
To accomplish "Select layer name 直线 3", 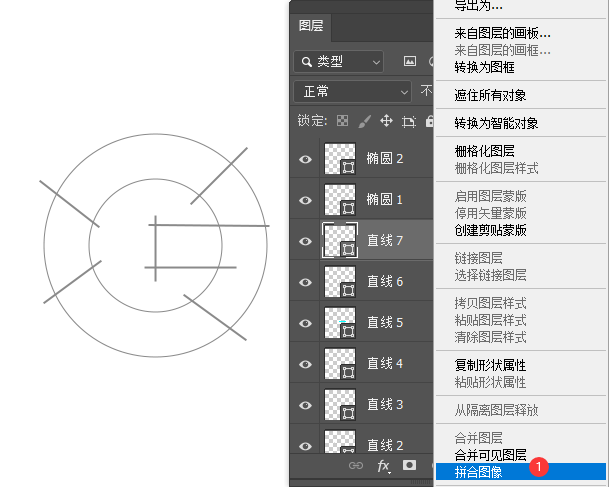I will [x=385, y=405].
